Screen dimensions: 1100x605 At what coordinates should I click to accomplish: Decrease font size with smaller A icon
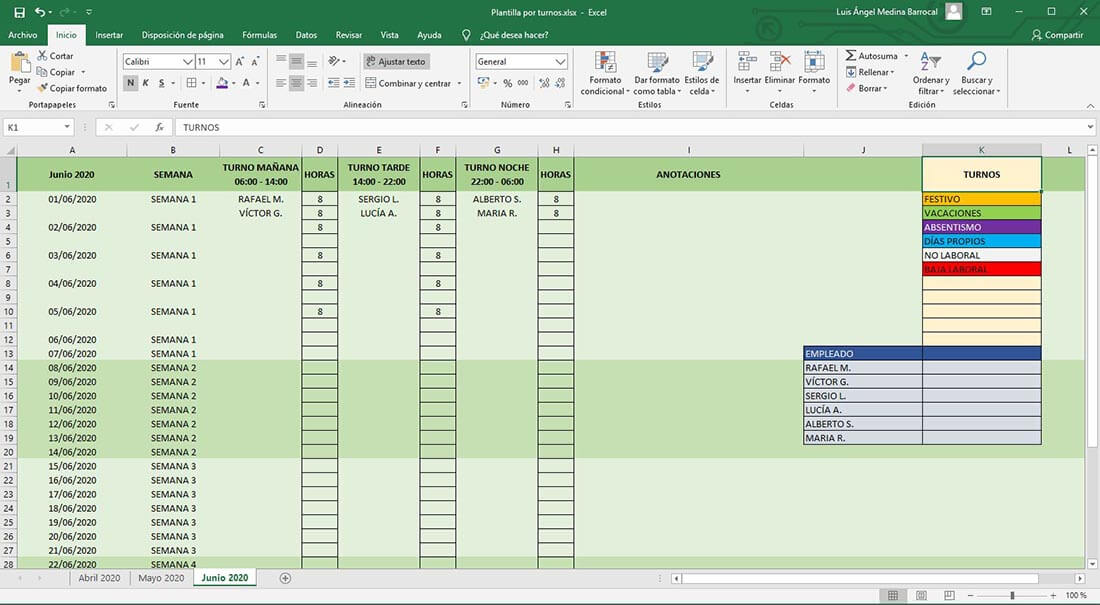[x=255, y=62]
